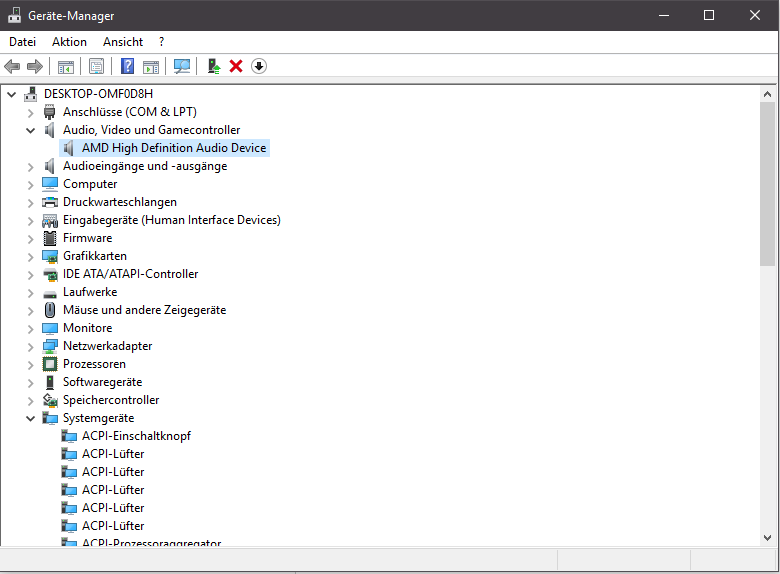Click the scrollbar down arrow
This screenshot has width=780, height=574.
point(767,537)
